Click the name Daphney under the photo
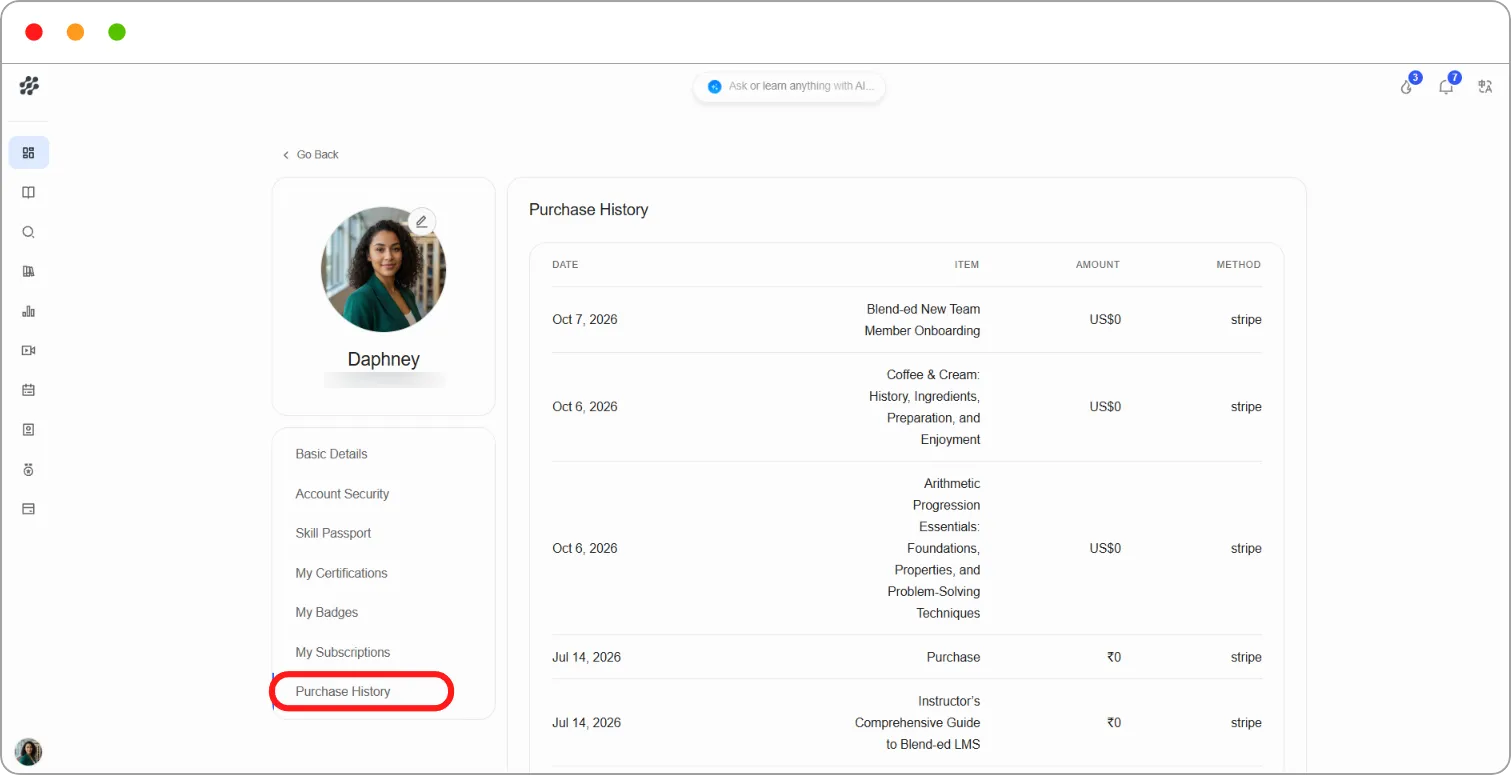 click(383, 359)
